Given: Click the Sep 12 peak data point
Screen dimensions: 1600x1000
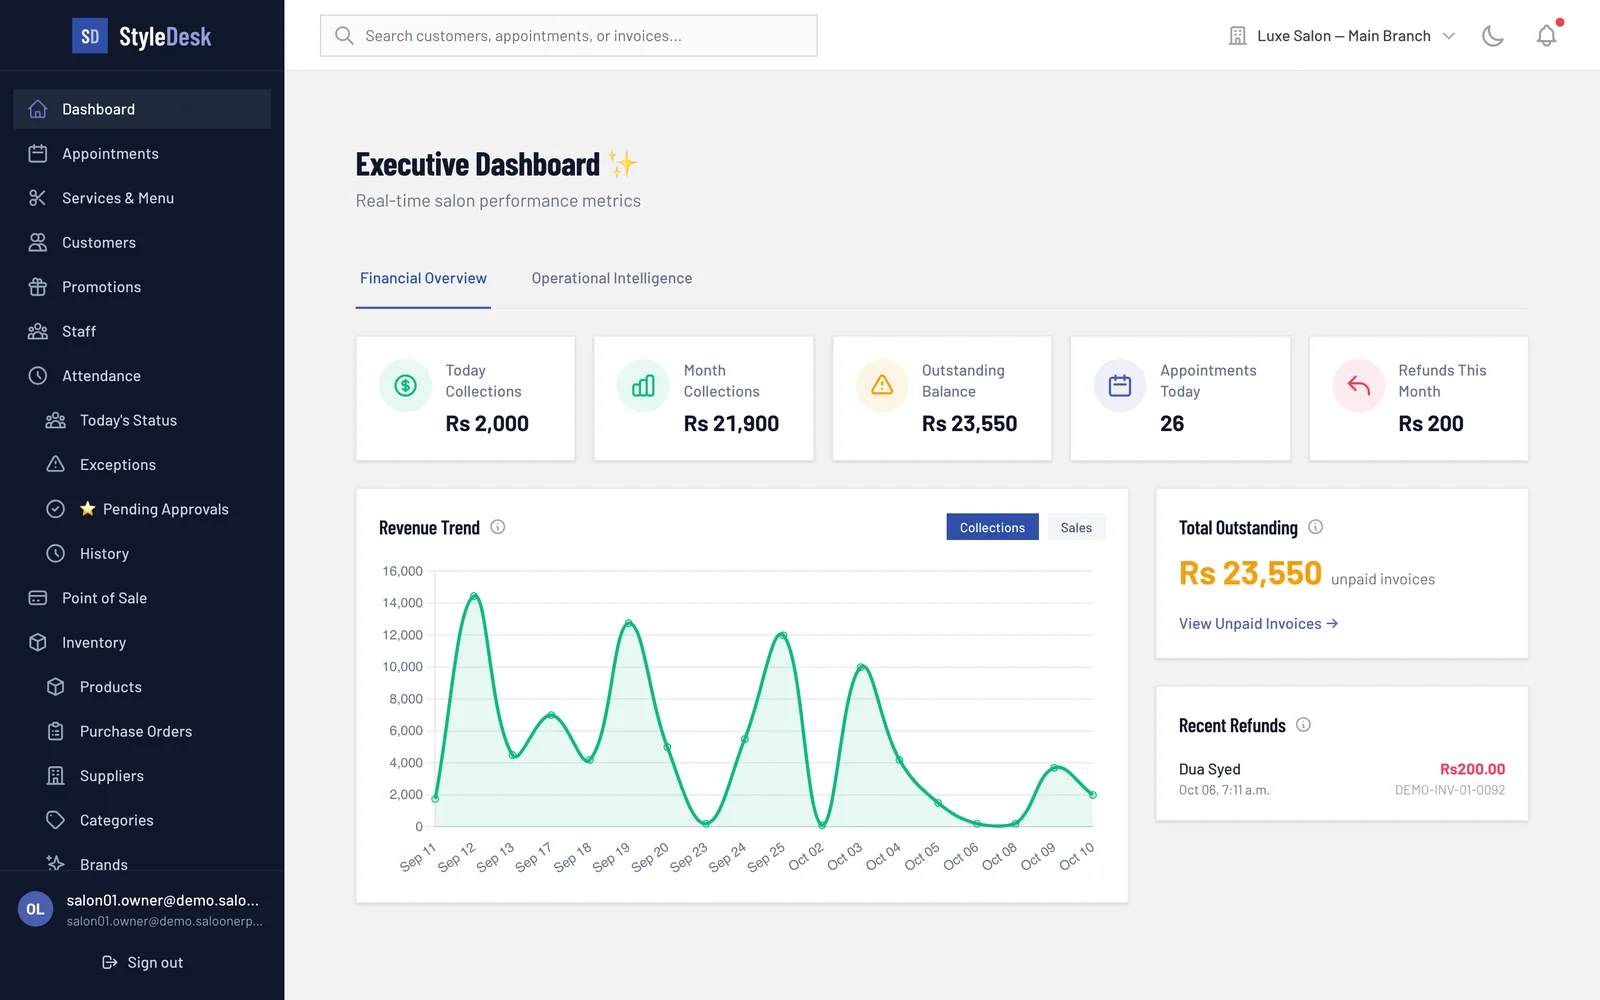Looking at the screenshot, I should point(474,596).
